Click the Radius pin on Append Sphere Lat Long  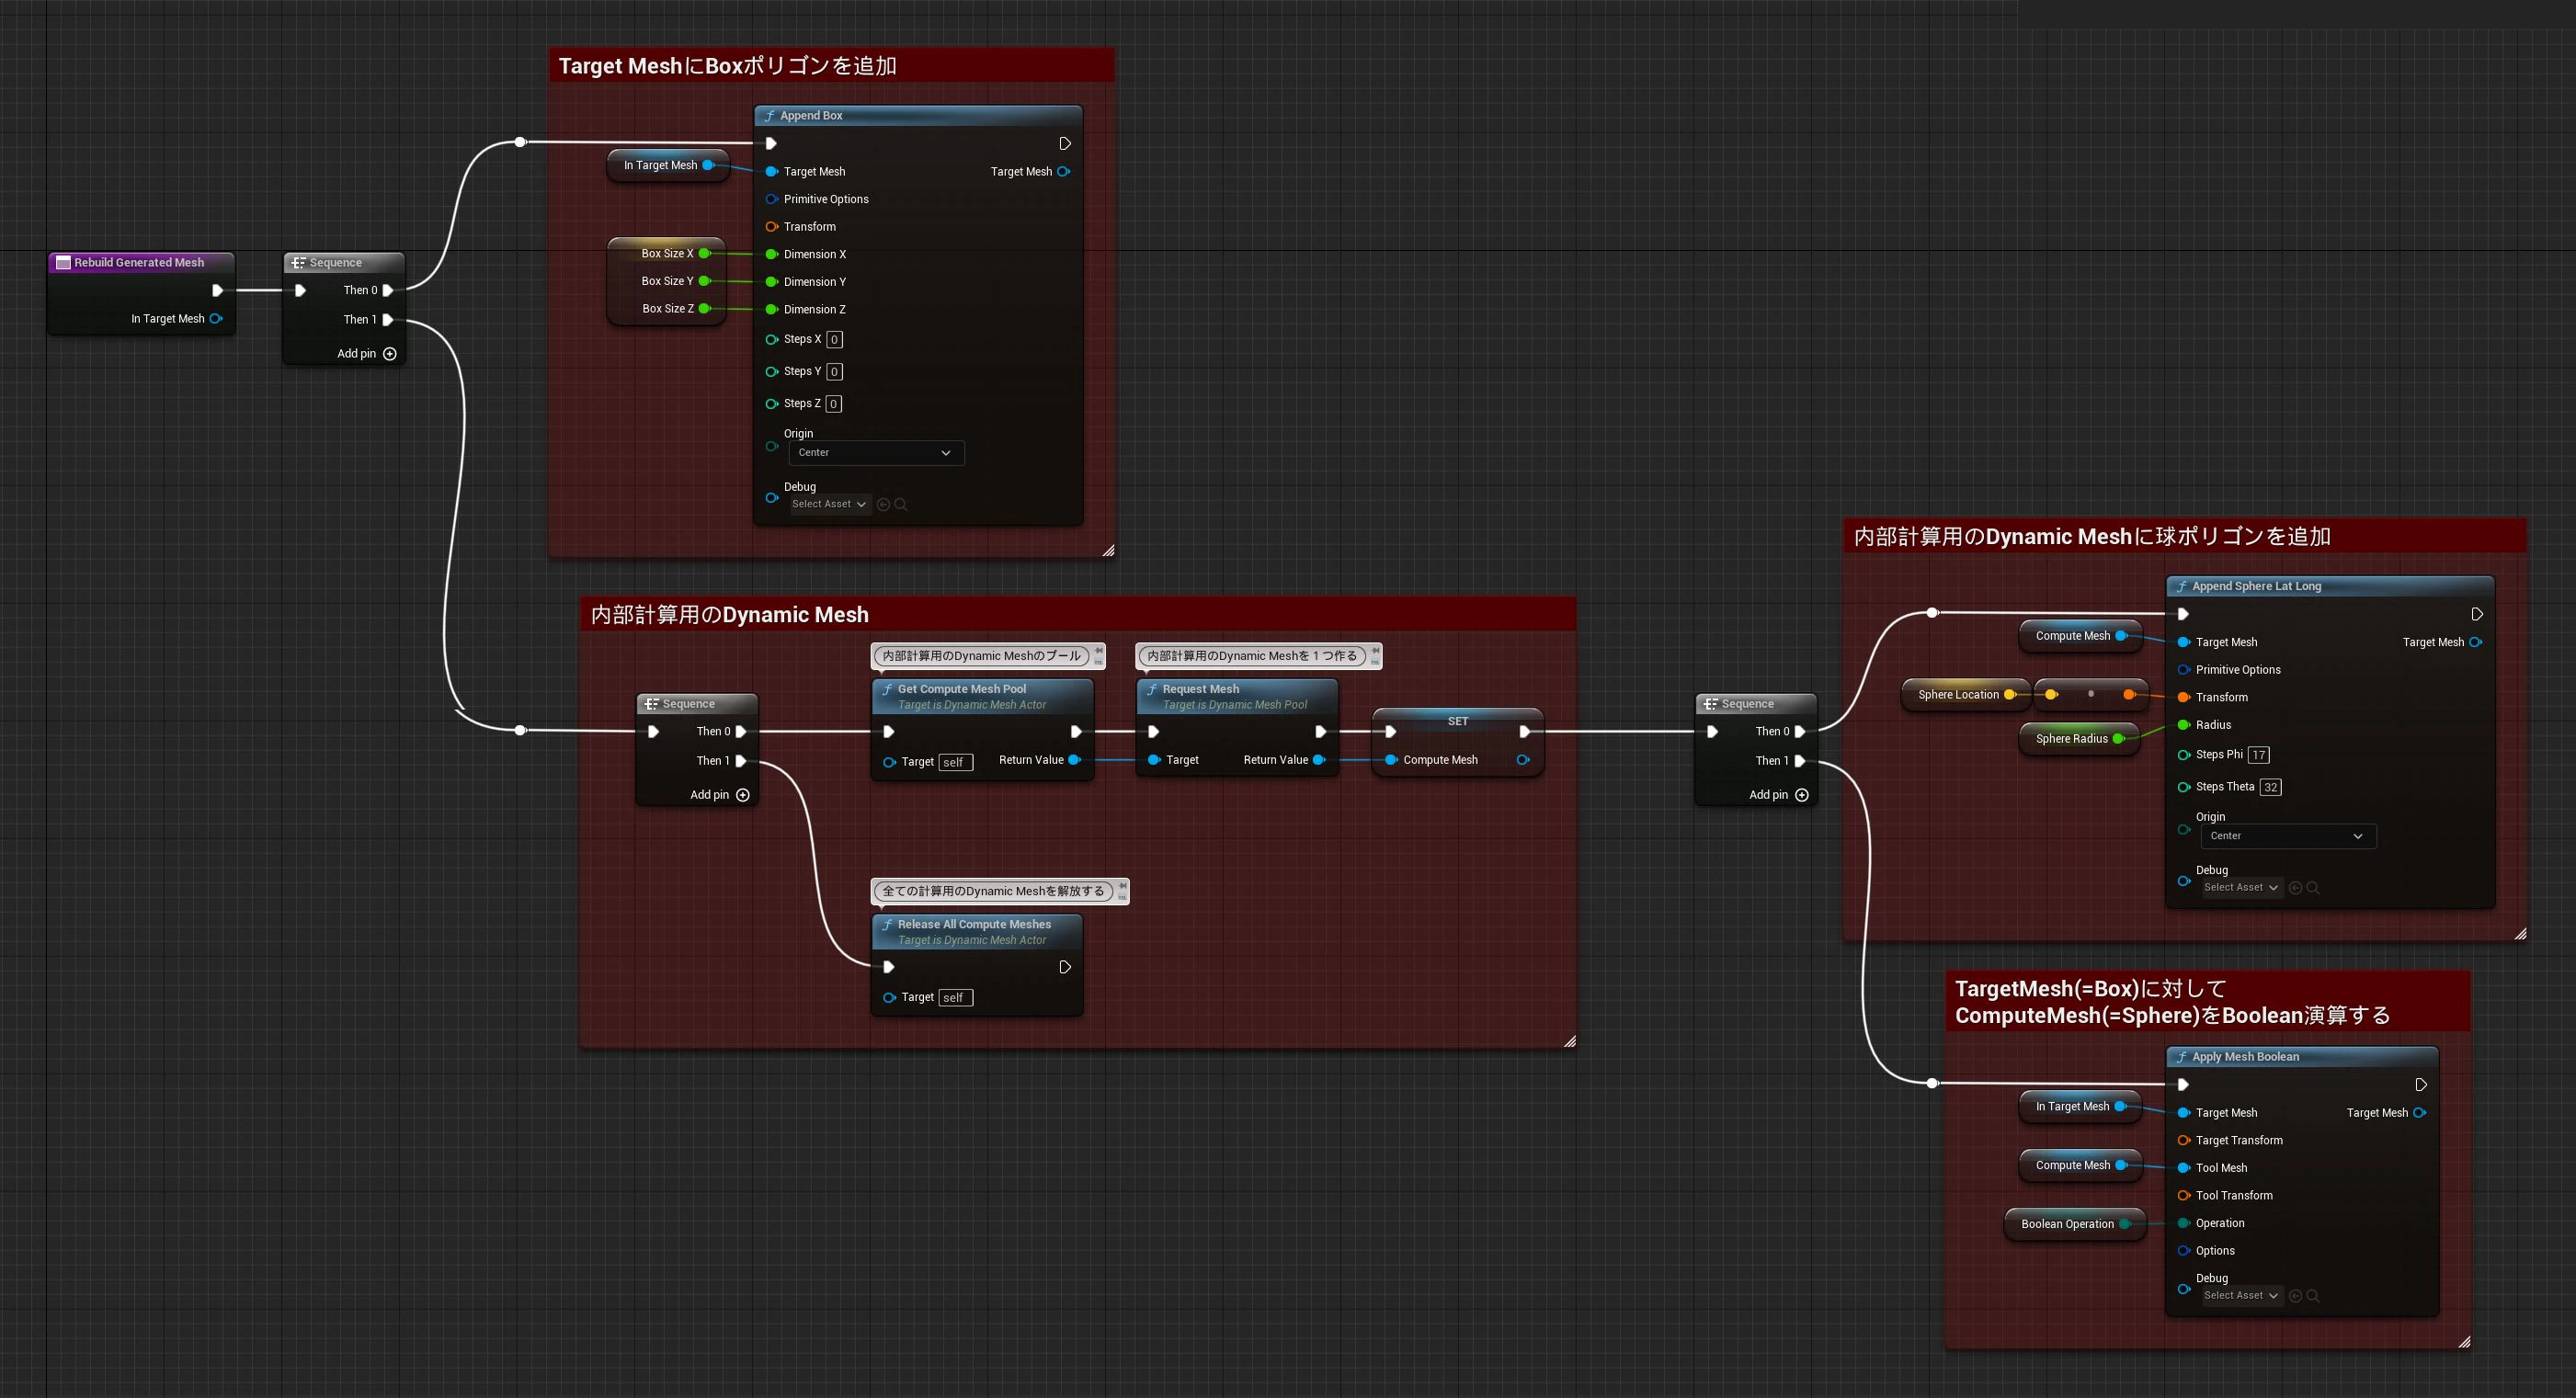(2184, 725)
